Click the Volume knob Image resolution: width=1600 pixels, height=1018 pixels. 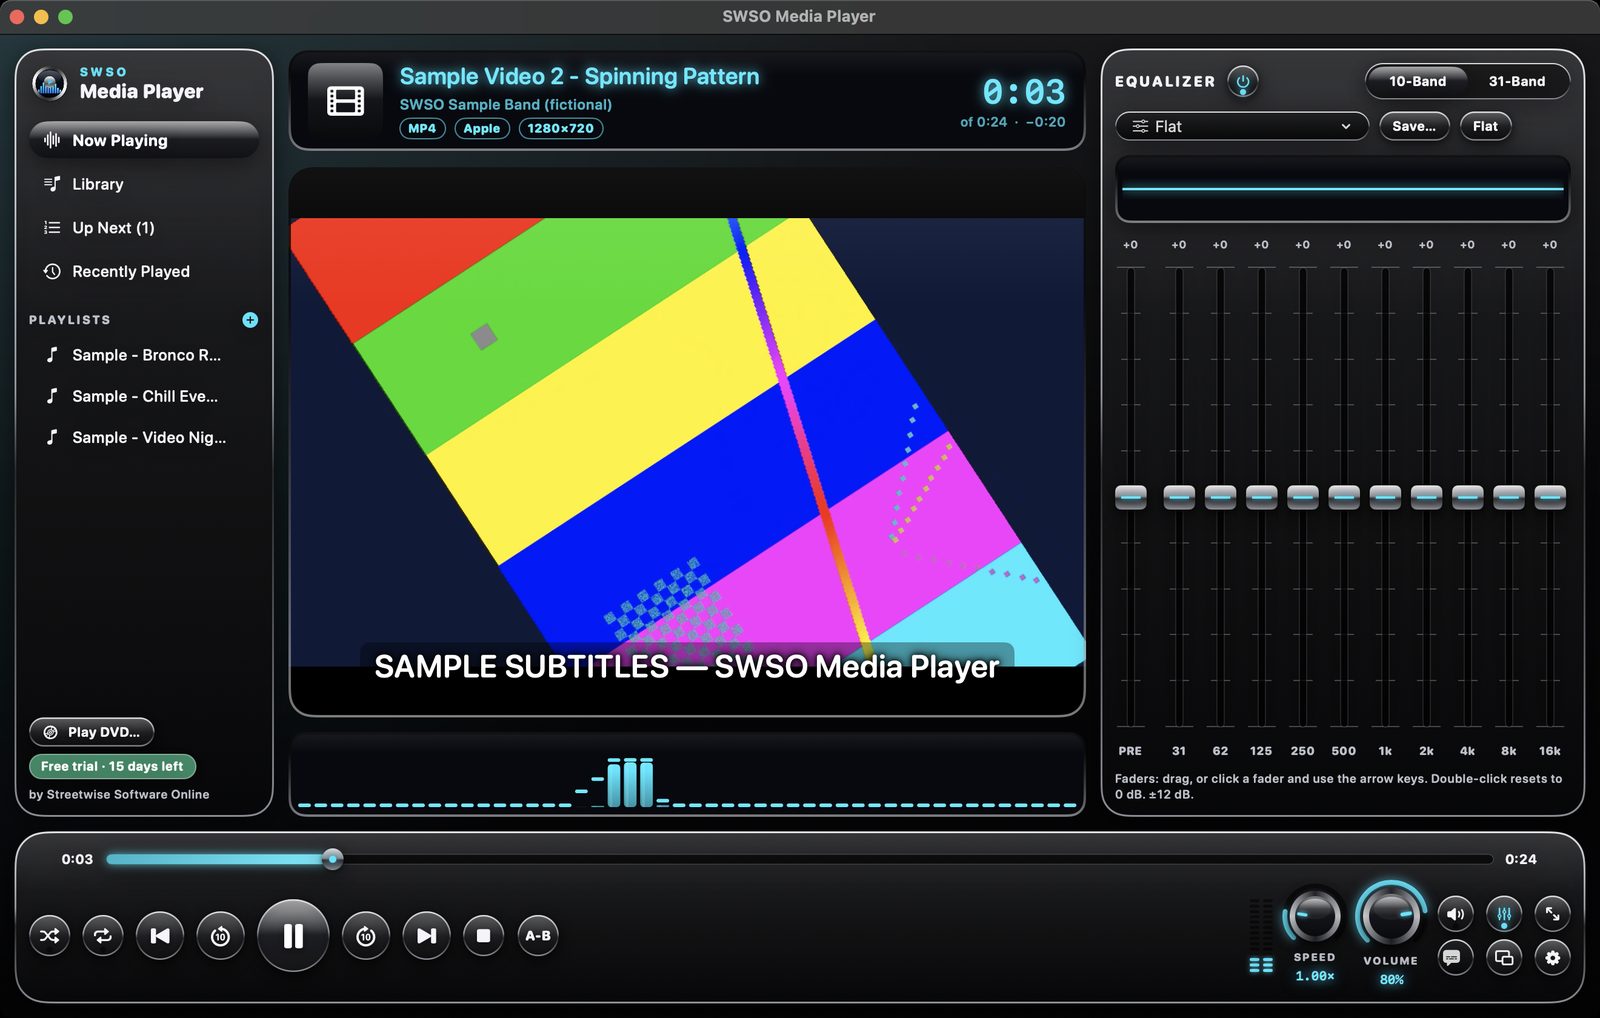(x=1391, y=914)
